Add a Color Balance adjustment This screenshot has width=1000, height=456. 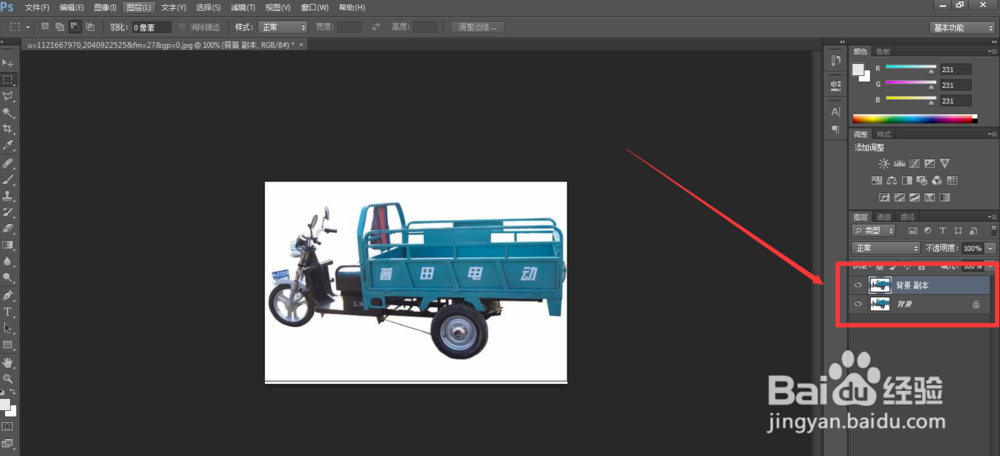(x=892, y=180)
